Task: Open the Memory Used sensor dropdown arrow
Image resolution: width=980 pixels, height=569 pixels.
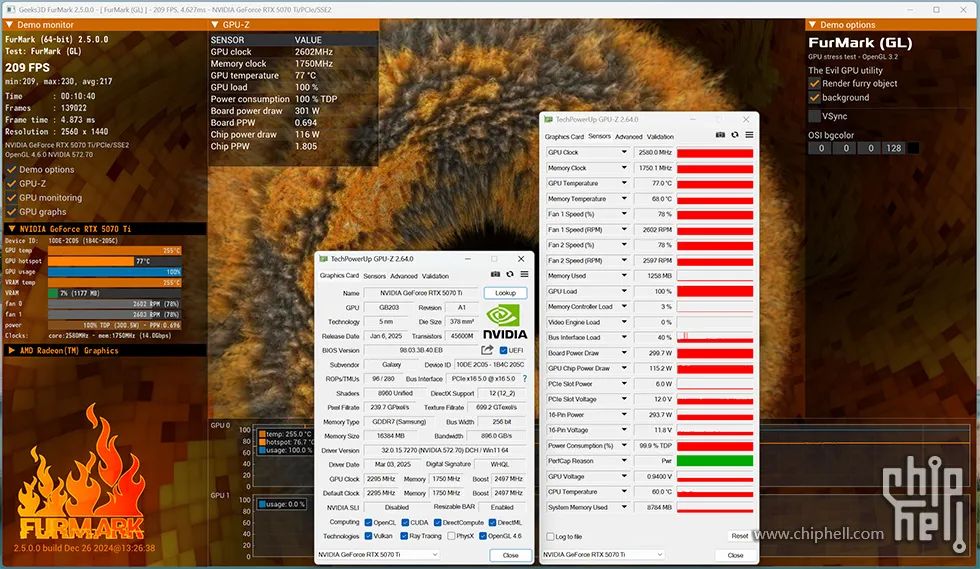Action: [624, 275]
